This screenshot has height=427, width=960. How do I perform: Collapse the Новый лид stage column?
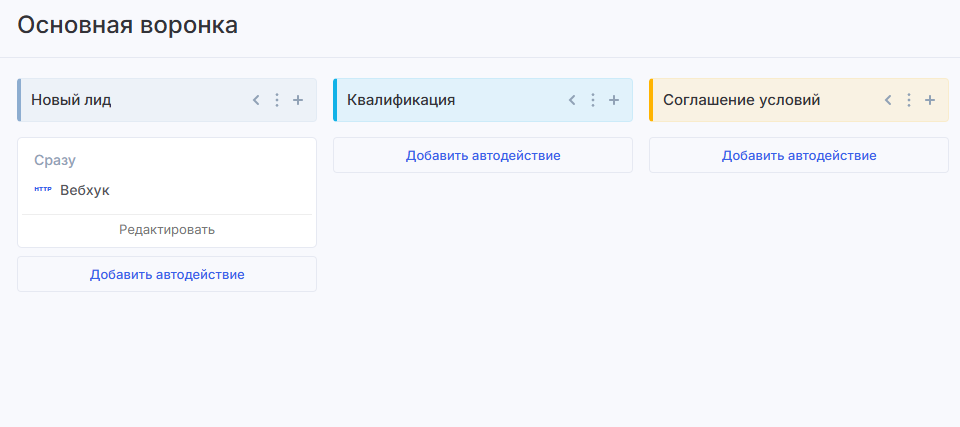click(x=256, y=100)
